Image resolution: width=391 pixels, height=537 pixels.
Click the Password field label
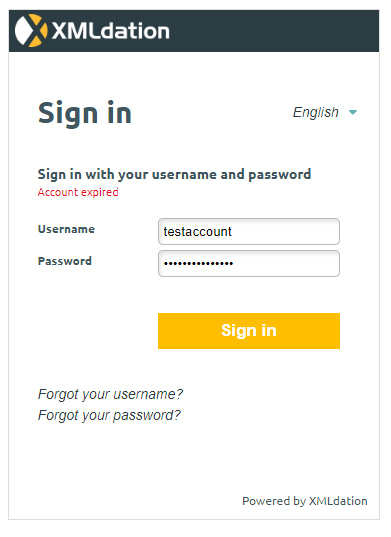pos(65,261)
